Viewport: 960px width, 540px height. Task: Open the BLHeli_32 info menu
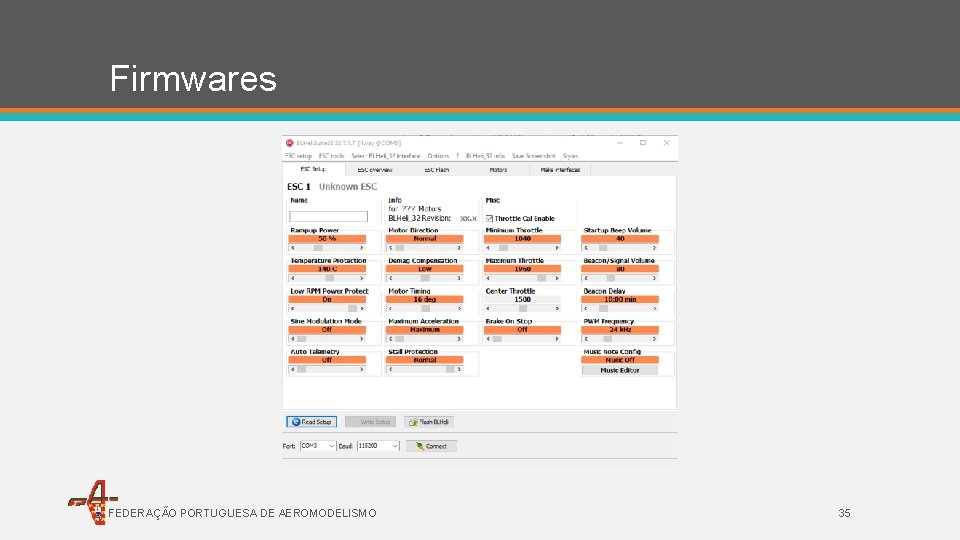click(x=486, y=156)
